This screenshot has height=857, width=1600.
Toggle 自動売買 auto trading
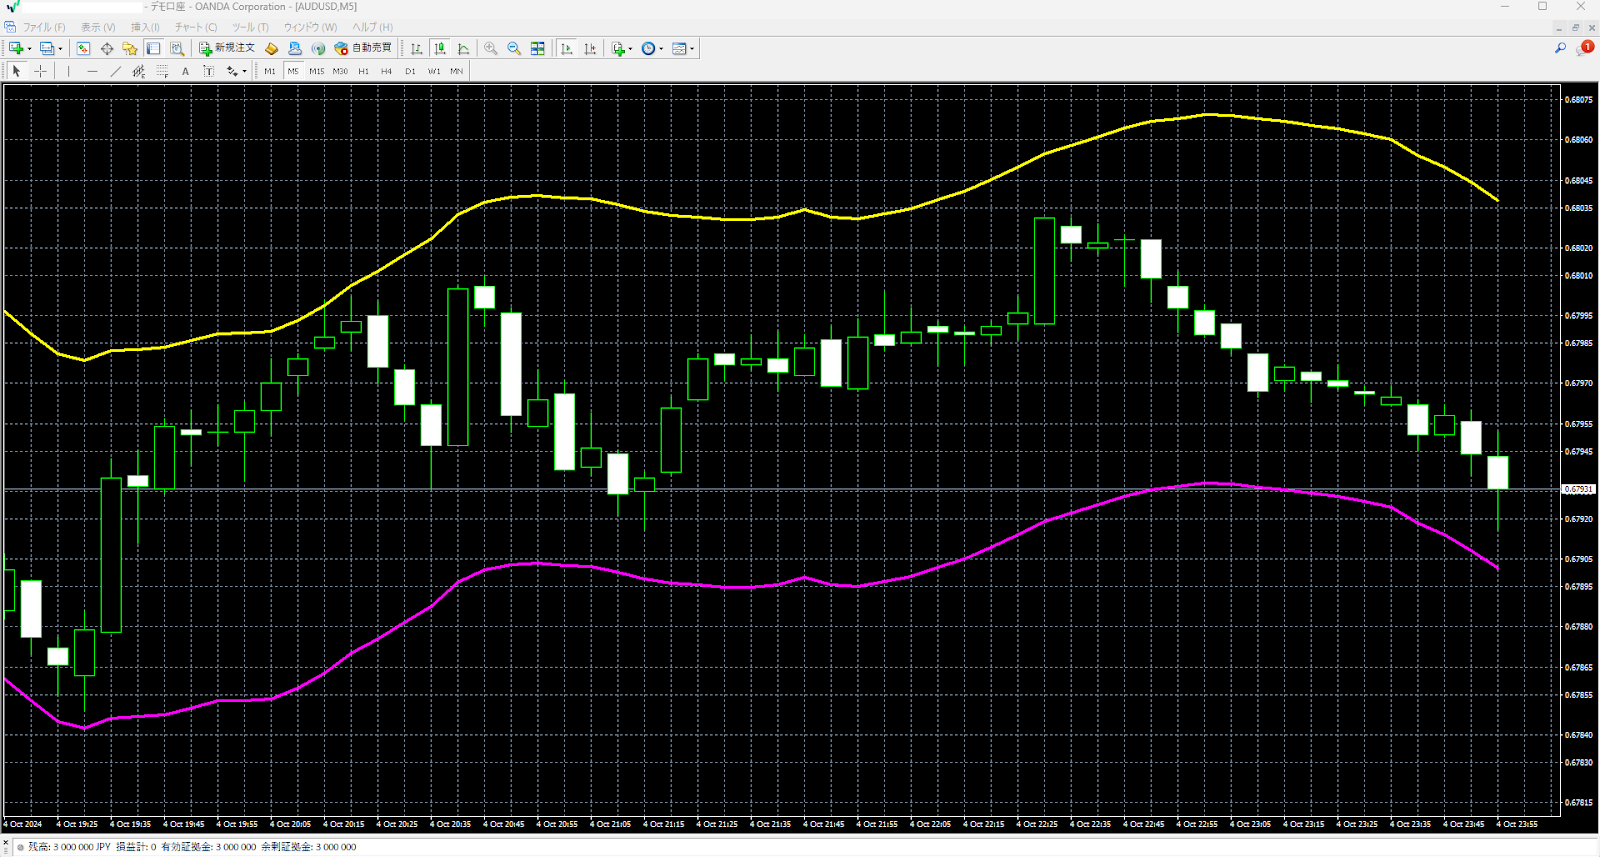(363, 48)
